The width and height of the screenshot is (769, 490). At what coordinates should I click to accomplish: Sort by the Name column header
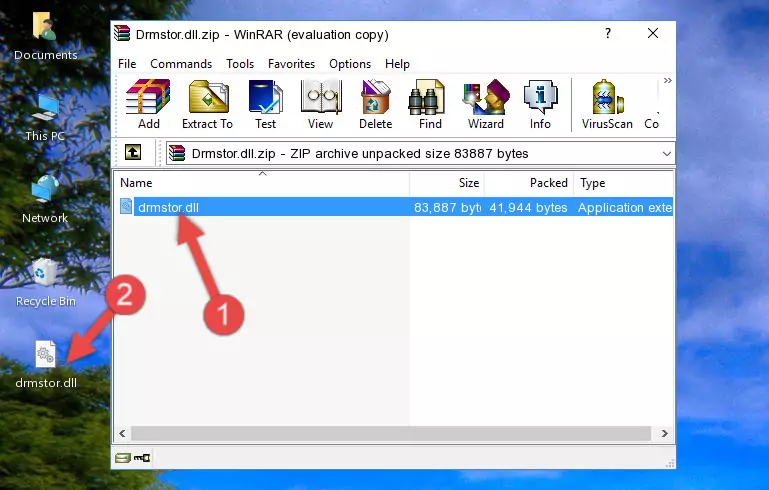point(262,183)
